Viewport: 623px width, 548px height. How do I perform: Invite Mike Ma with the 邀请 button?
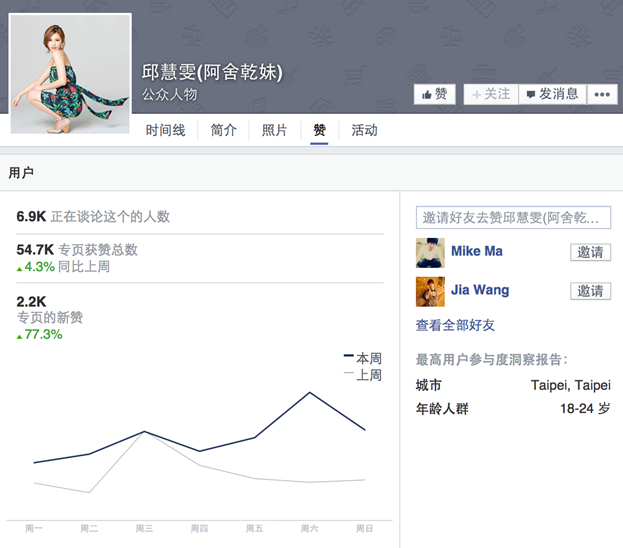[590, 252]
